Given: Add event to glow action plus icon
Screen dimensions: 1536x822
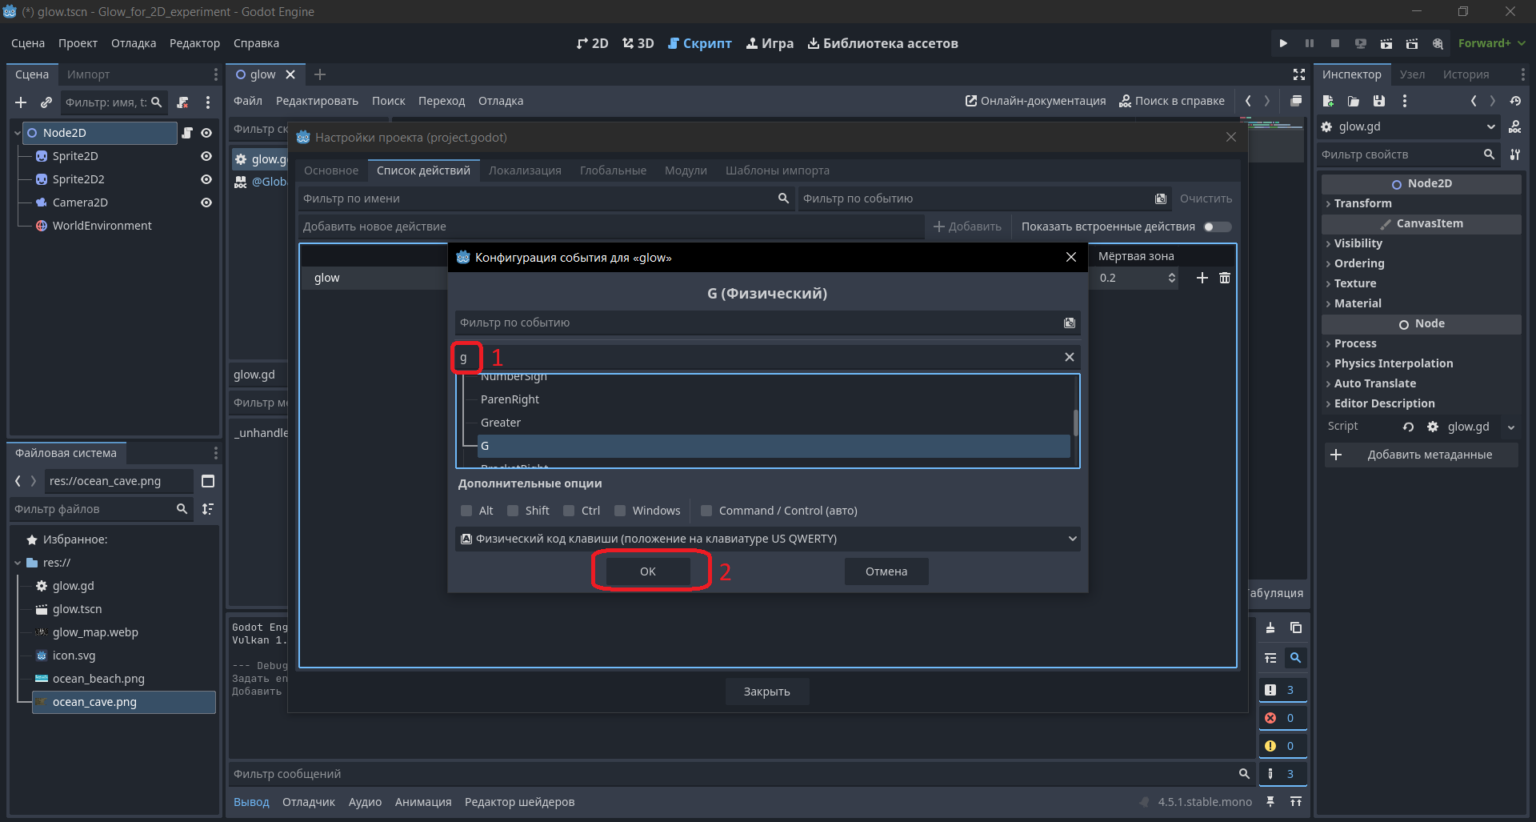Looking at the screenshot, I should point(1202,278).
